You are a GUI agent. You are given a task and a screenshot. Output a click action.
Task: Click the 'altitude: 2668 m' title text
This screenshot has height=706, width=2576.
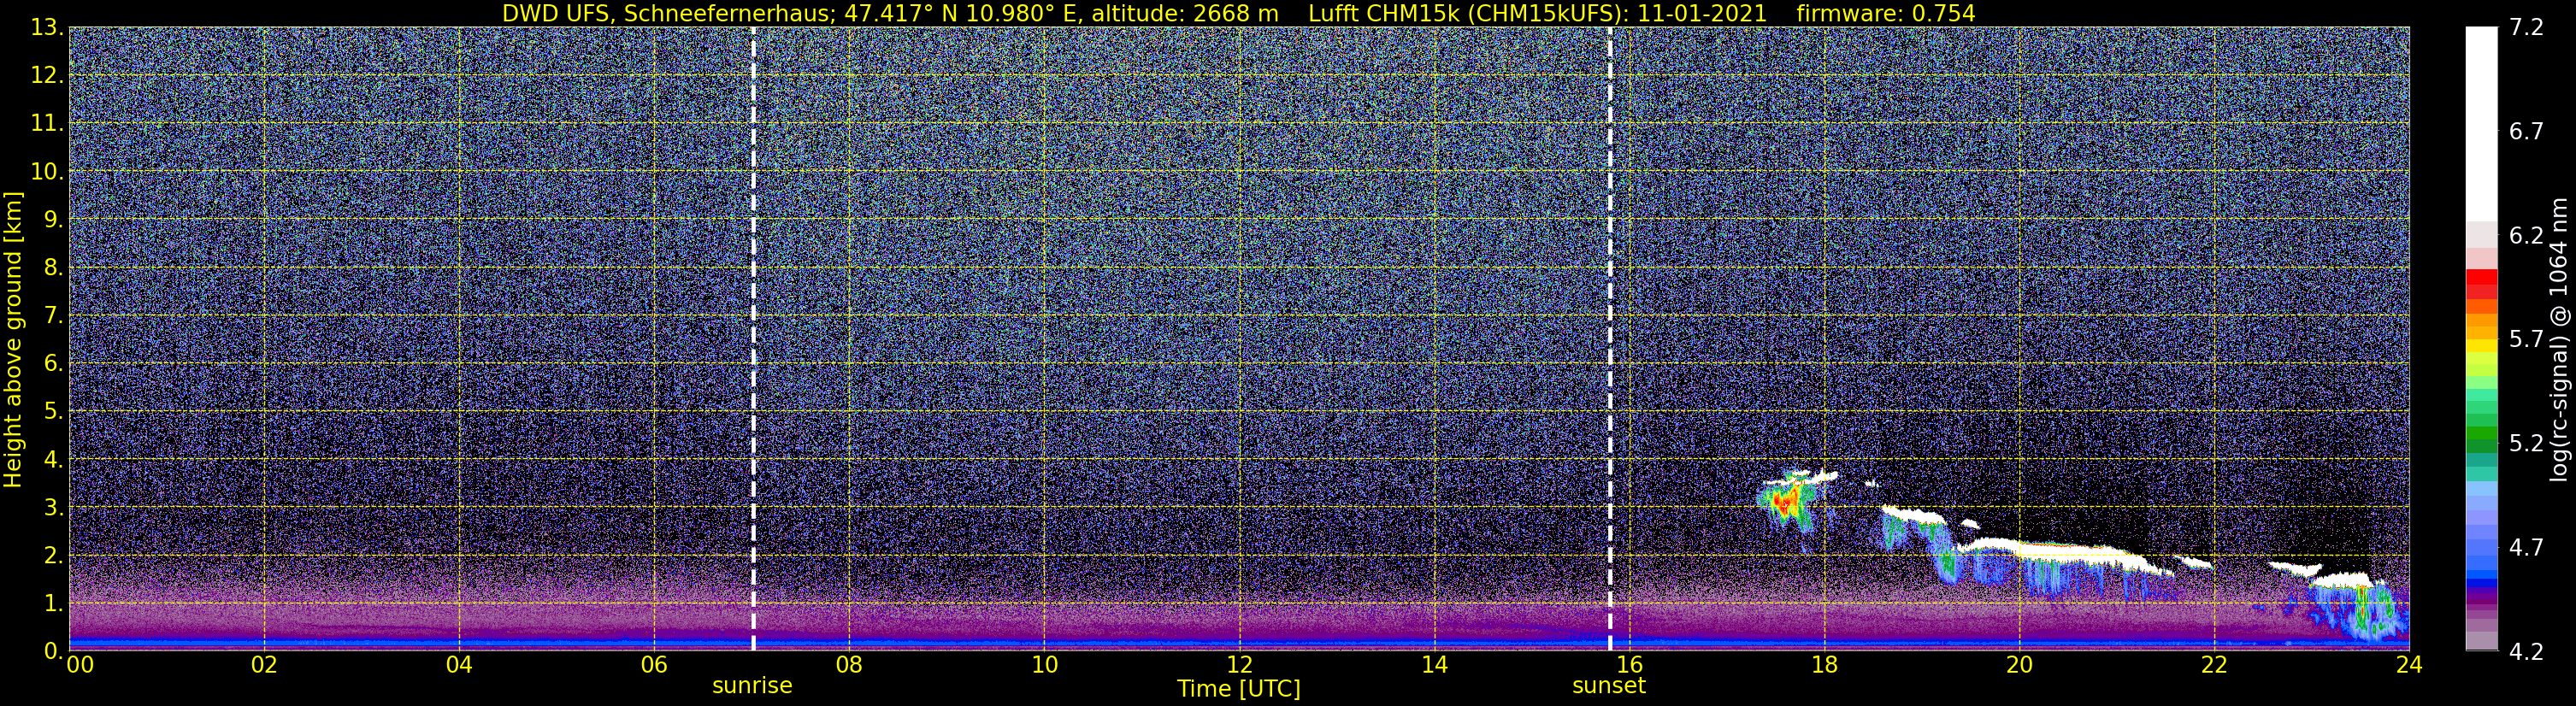coord(1184,13)
